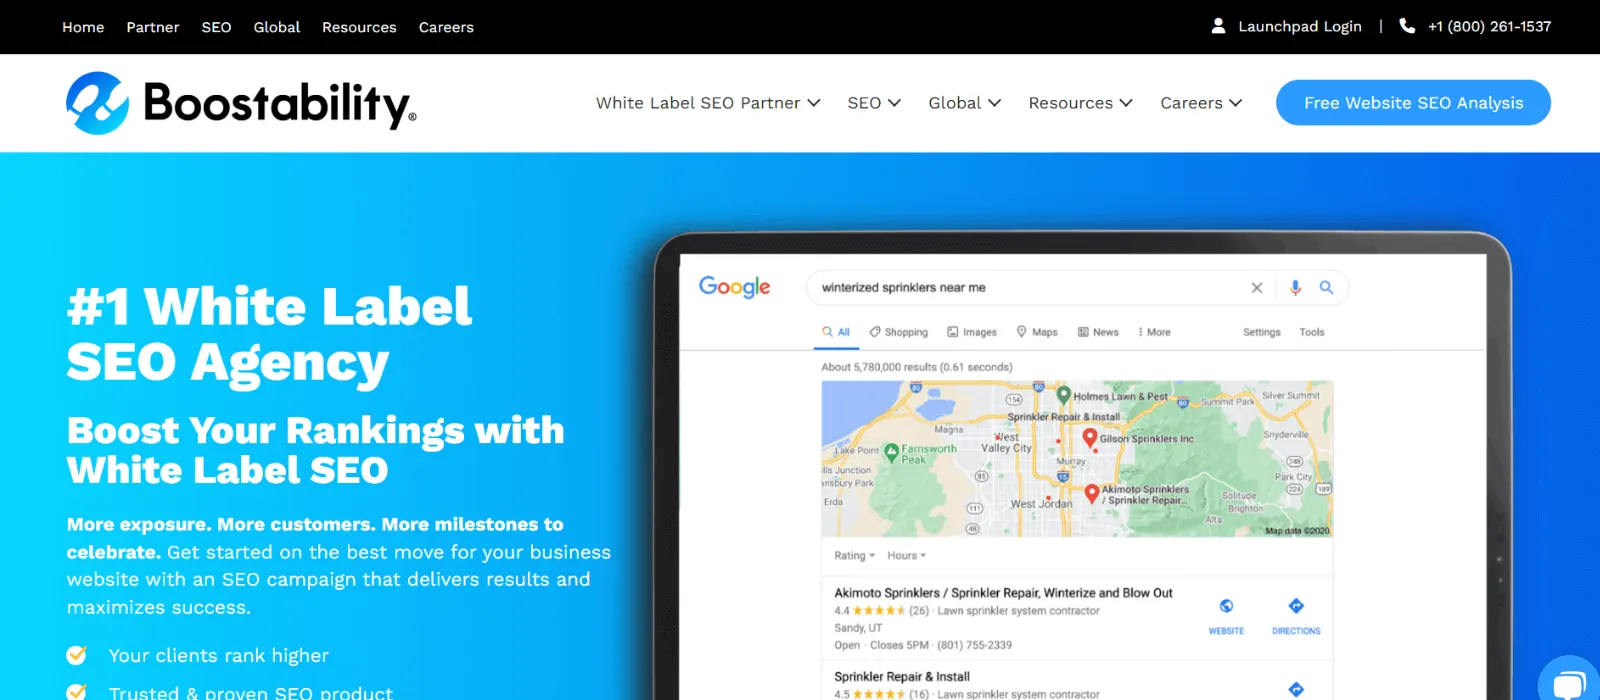Click directions icon for Sprinkler Repair & Install
This screenshot has width=1600, height=700.
(1296, 689)
